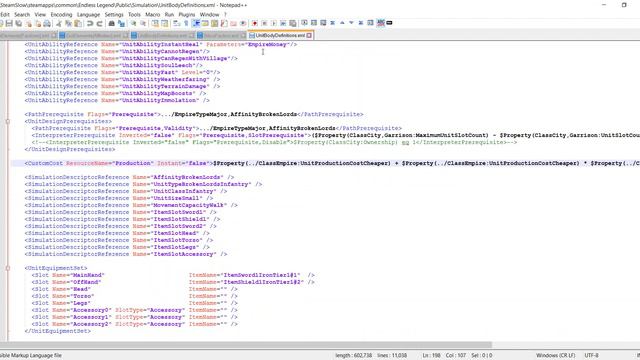Open the Settings menu
The height and width of the screenshot is (360, 640).
[x=114, y=14]
